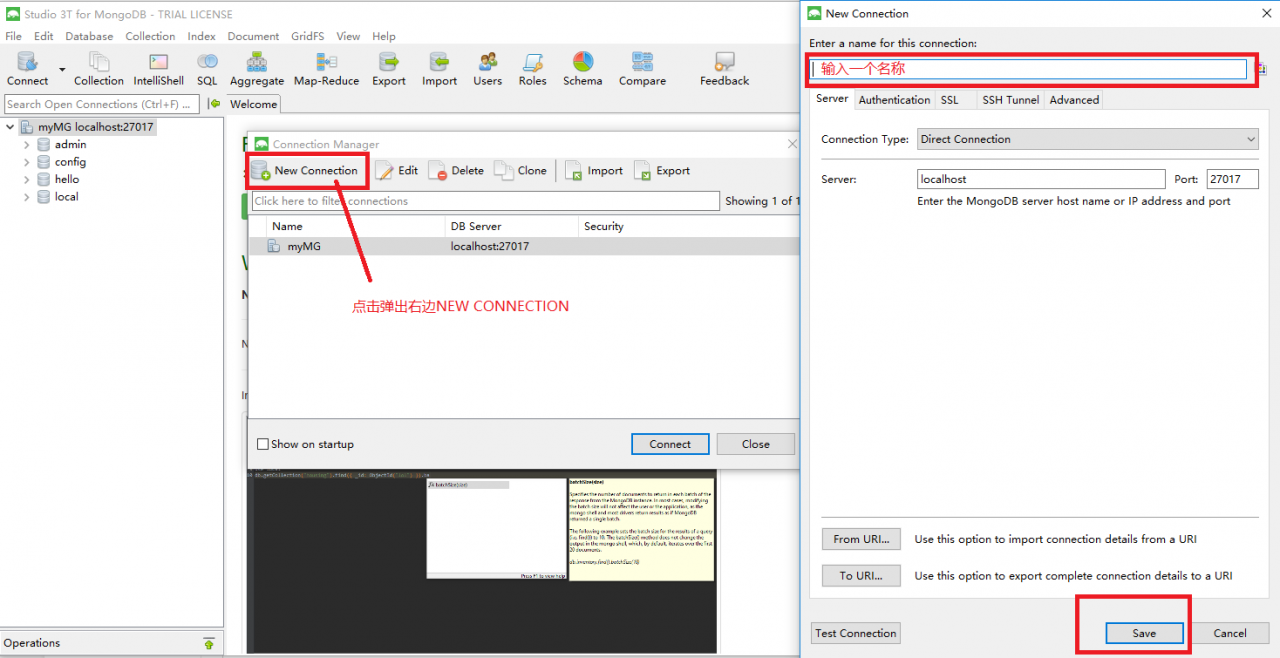Switch to the Authentication tab
Screen dimensions: 1280x658
pyautogui.click(x=894, y=99)
